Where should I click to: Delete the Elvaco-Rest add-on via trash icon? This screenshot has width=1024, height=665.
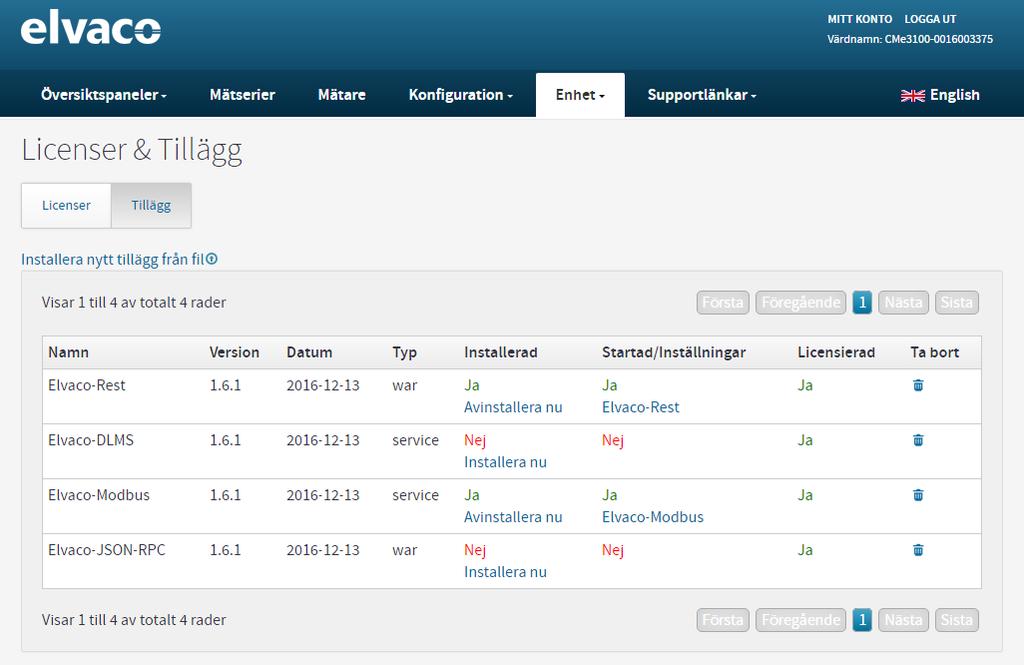coord(918,385)
